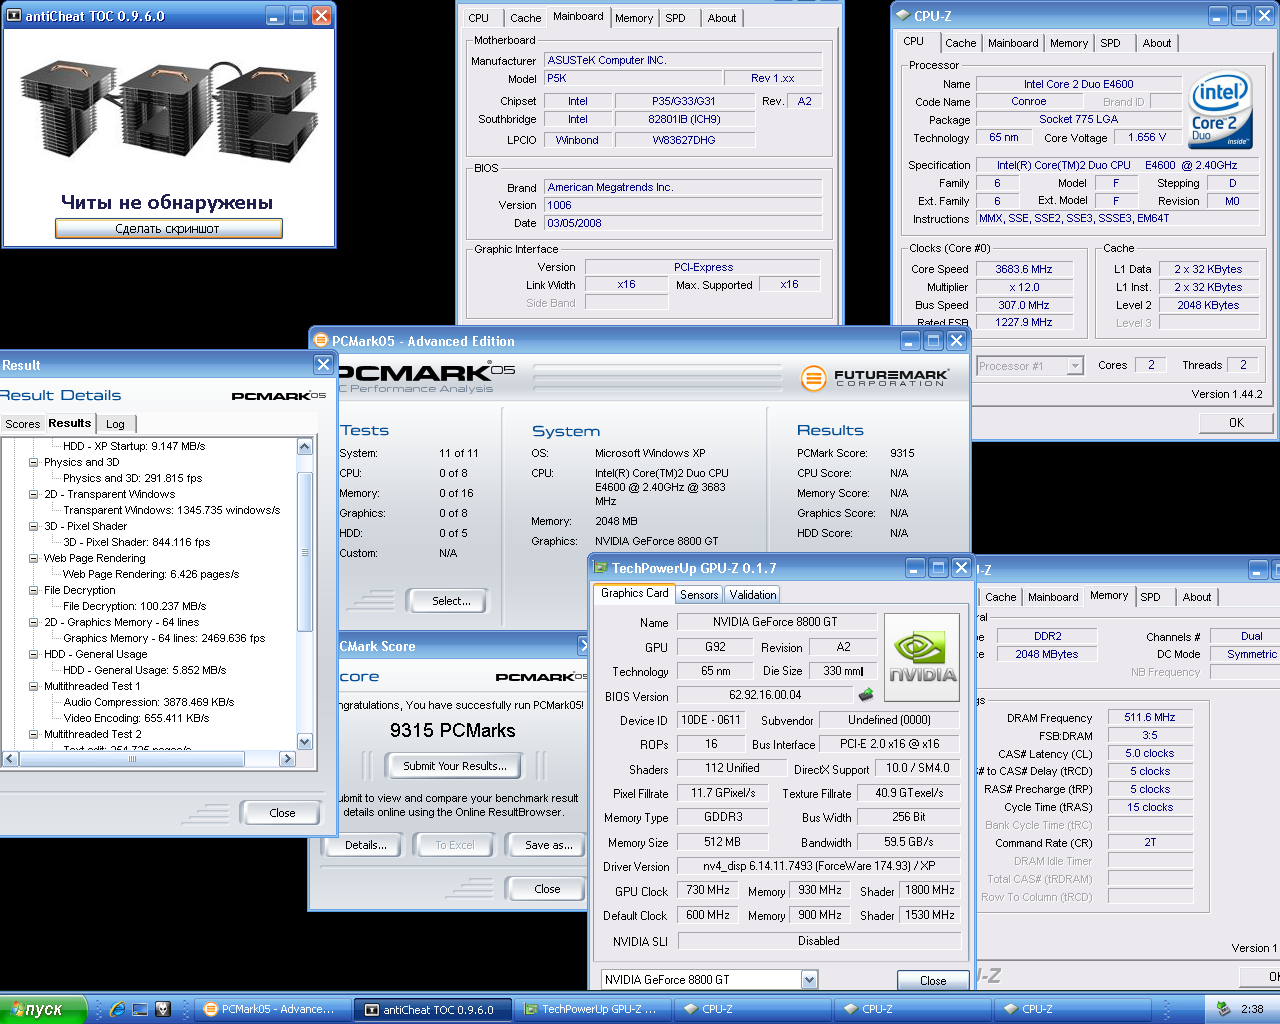Collapse the Physics and 3D tree node
Screen dimensions: 1280x1024
tap(34, 462)
